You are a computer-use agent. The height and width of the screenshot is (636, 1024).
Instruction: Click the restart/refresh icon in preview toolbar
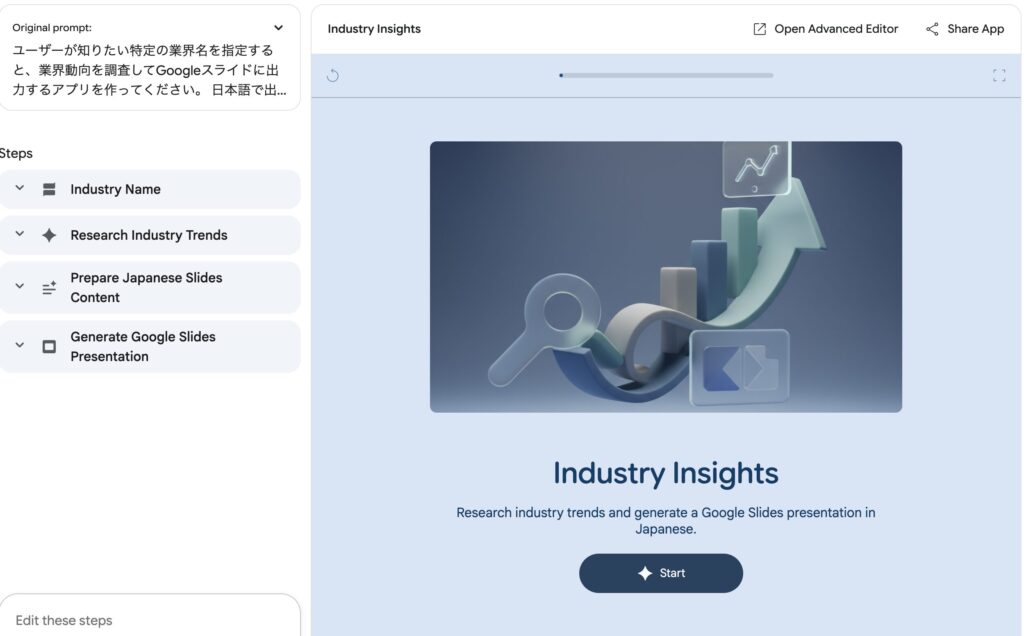pyautogui.click(x=333, y=75)
